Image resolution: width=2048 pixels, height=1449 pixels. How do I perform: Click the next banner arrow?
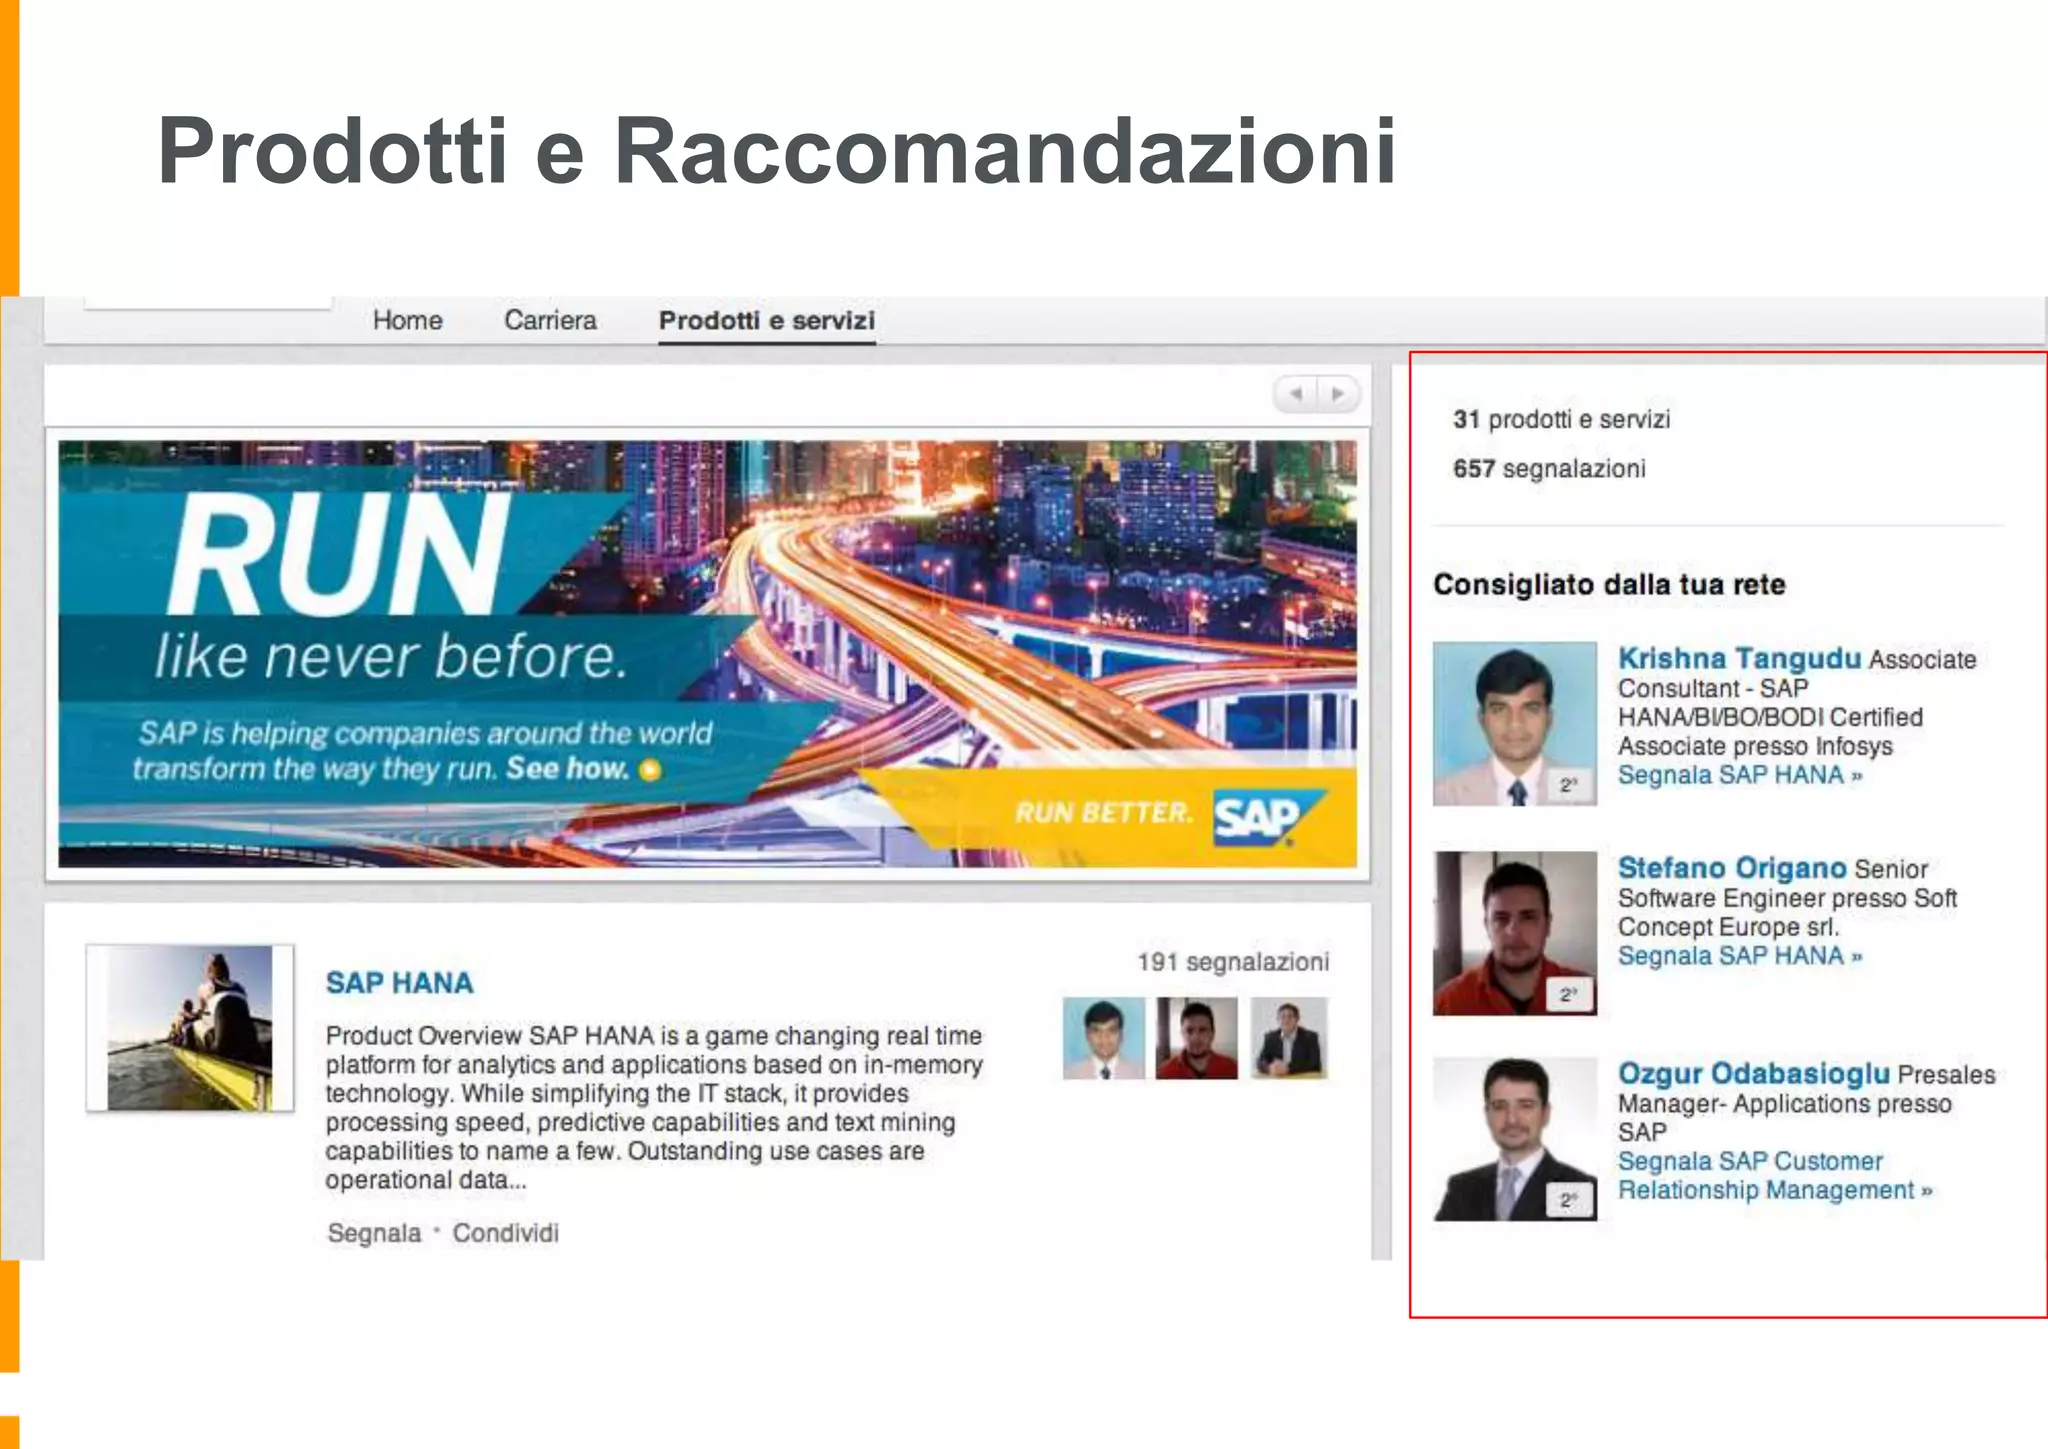pyautogui.click(x=1338, y=394)
